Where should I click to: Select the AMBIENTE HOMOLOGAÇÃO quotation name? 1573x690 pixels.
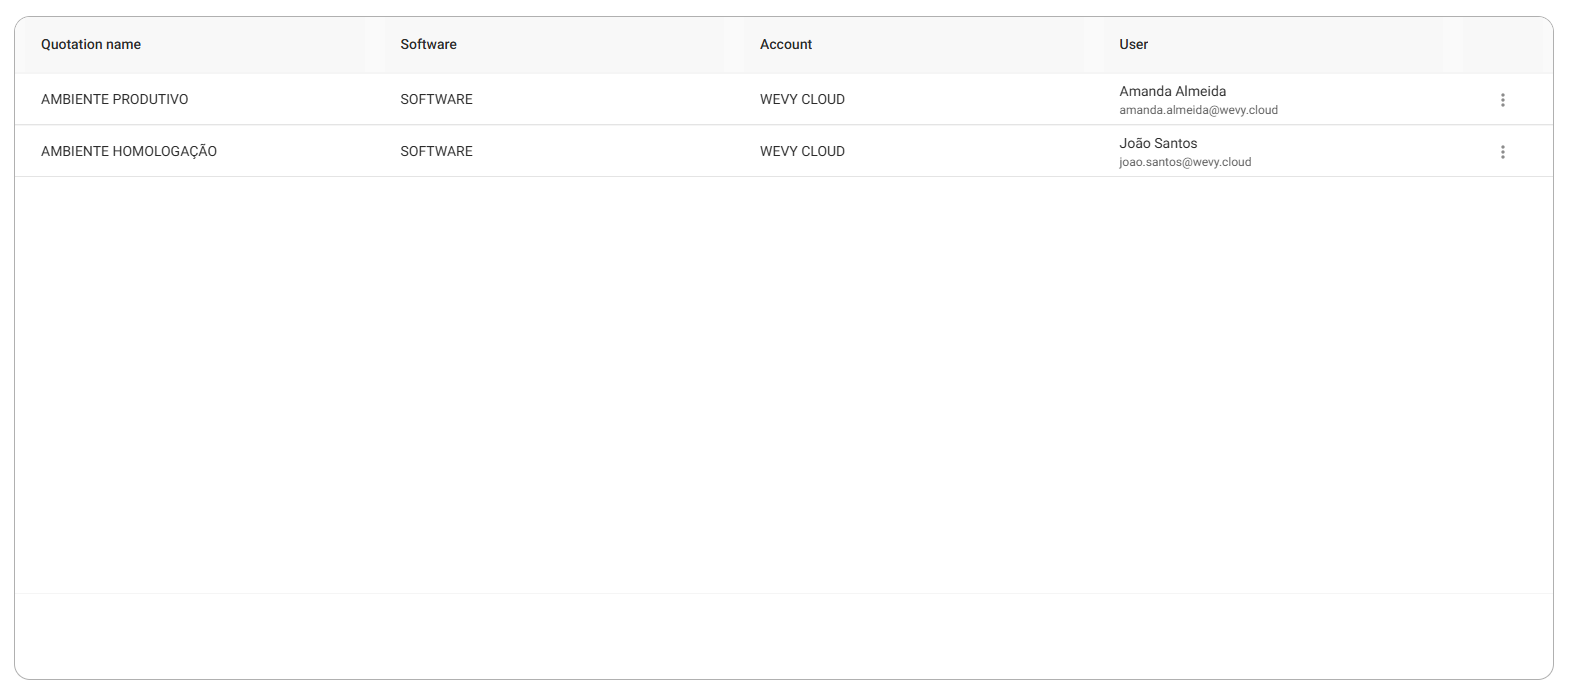tap(129, 151)
